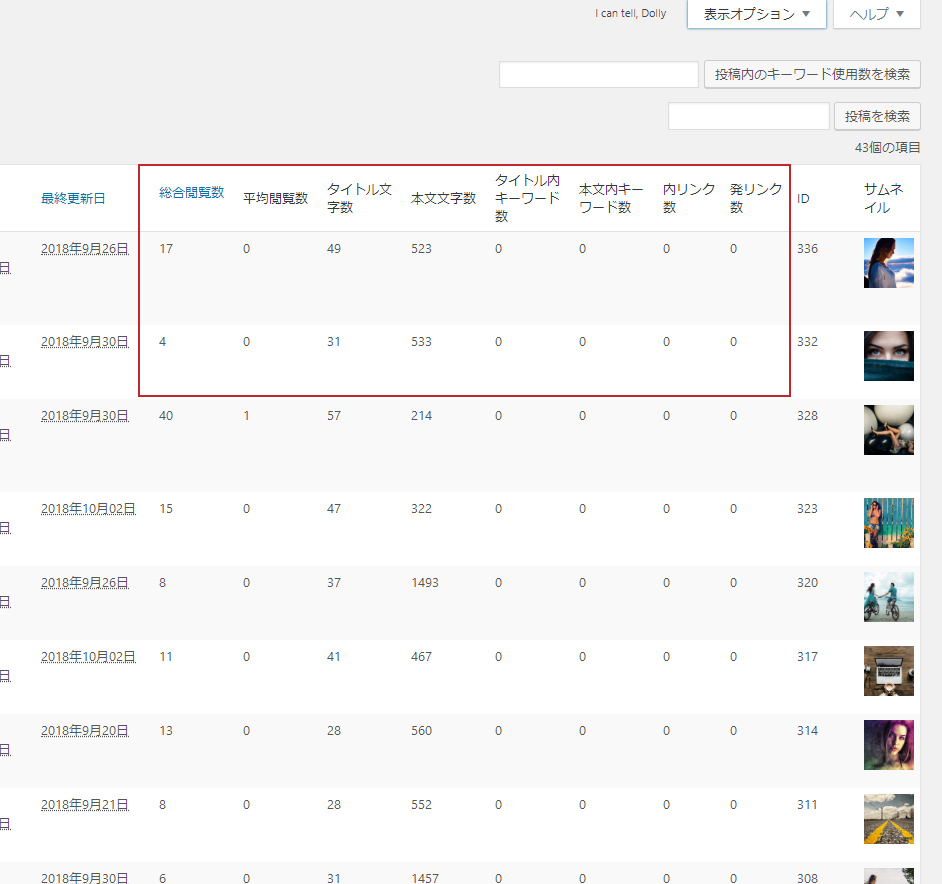Select the thumbnail for post 323
Screen dimensions: 942x884
(x=888, y=523)
